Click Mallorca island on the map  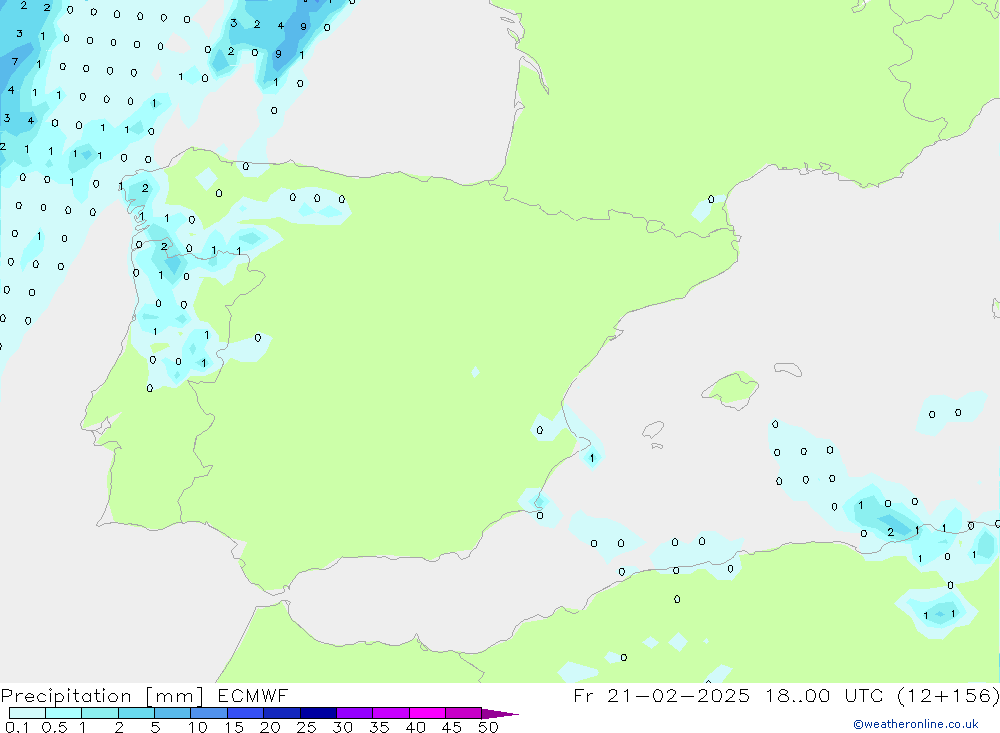point(731,389)
